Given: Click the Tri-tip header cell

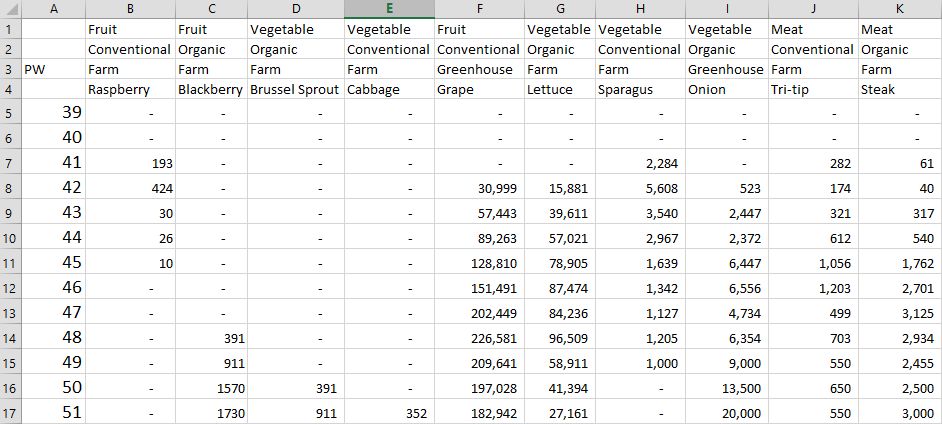Looking at the screenshot, I should click(813, 89).
